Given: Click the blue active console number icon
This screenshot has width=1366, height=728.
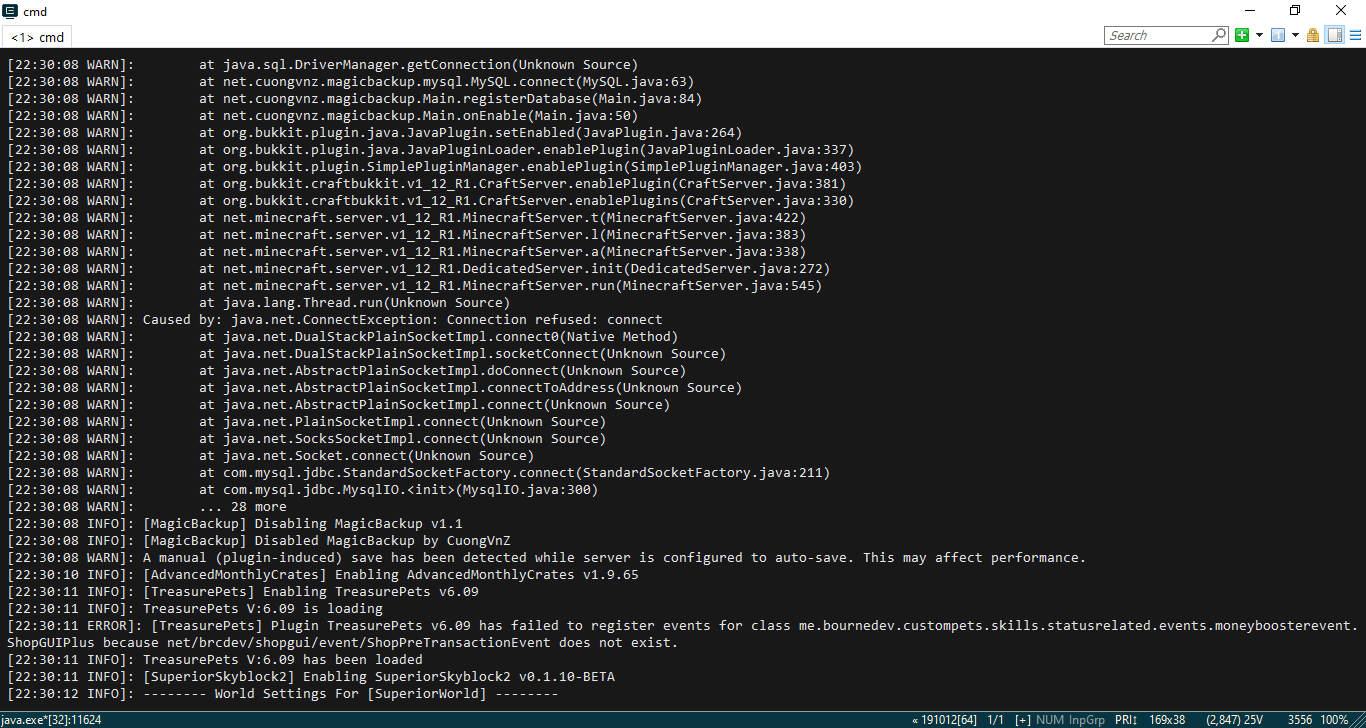Looking at the screenshot, I should [1278, 35].
